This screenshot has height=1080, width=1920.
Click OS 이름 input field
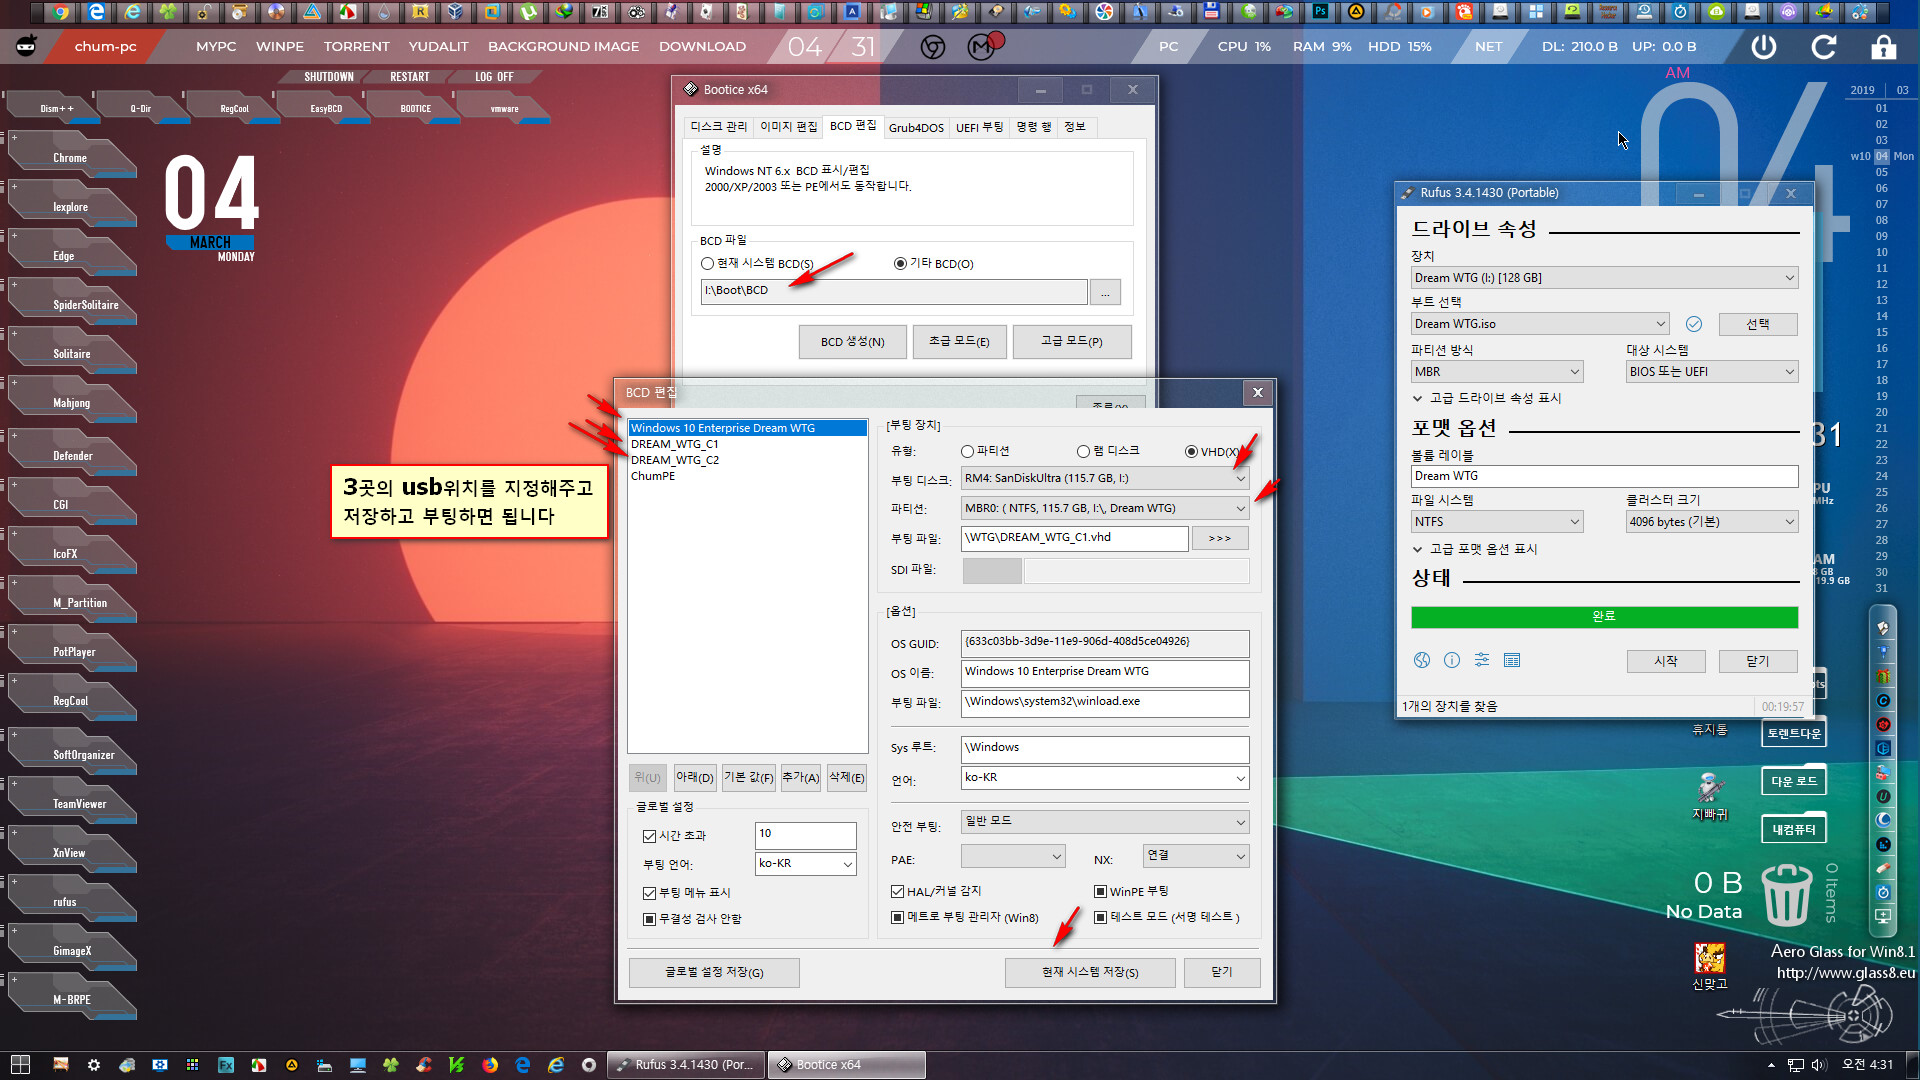click(1105, 672)
